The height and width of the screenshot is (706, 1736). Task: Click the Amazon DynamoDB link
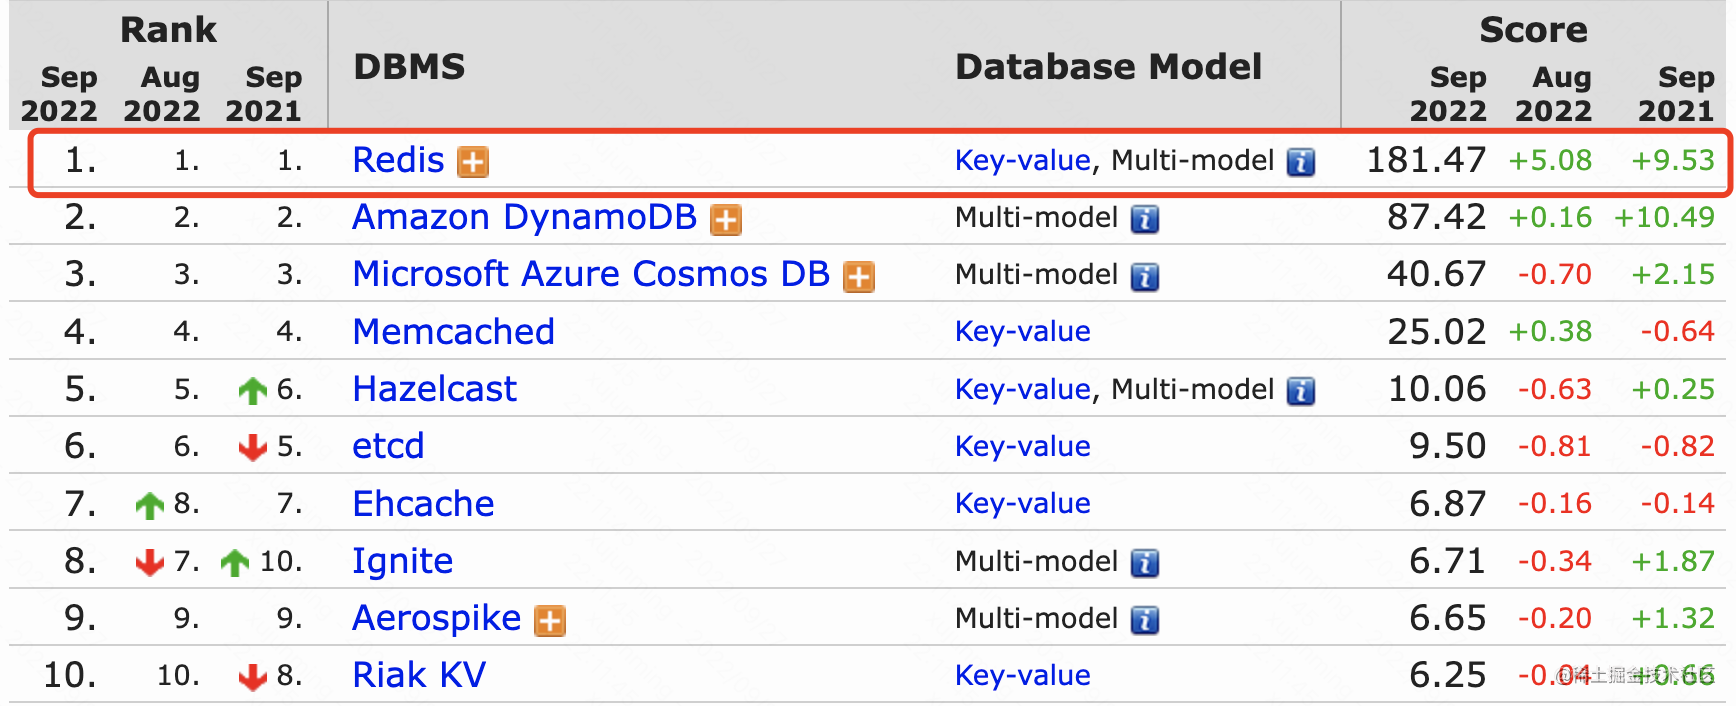[524, 217]
